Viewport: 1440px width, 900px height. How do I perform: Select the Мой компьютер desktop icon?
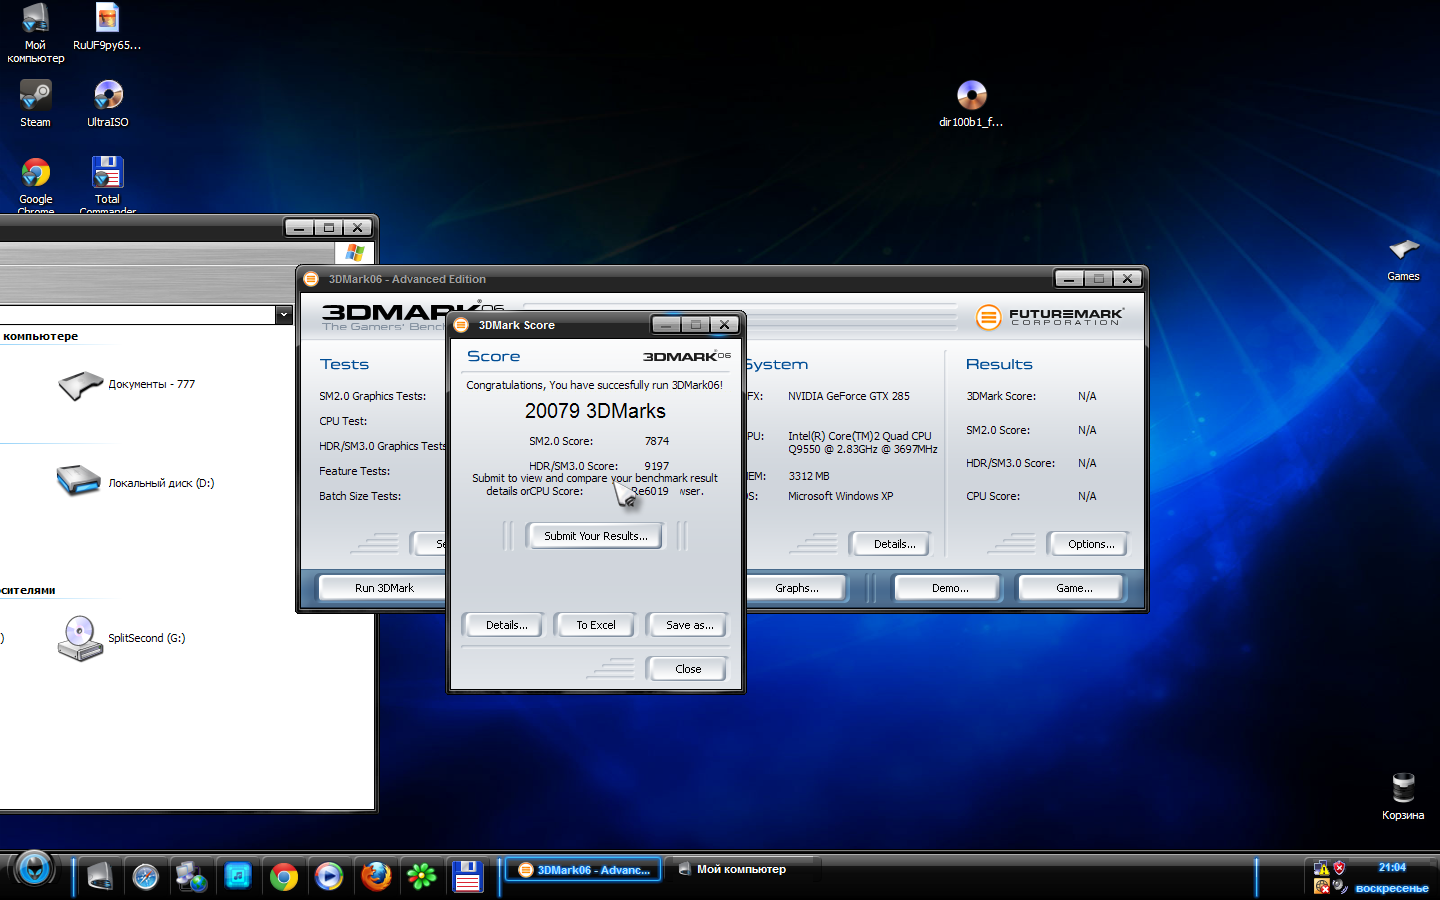pos(35,33)
